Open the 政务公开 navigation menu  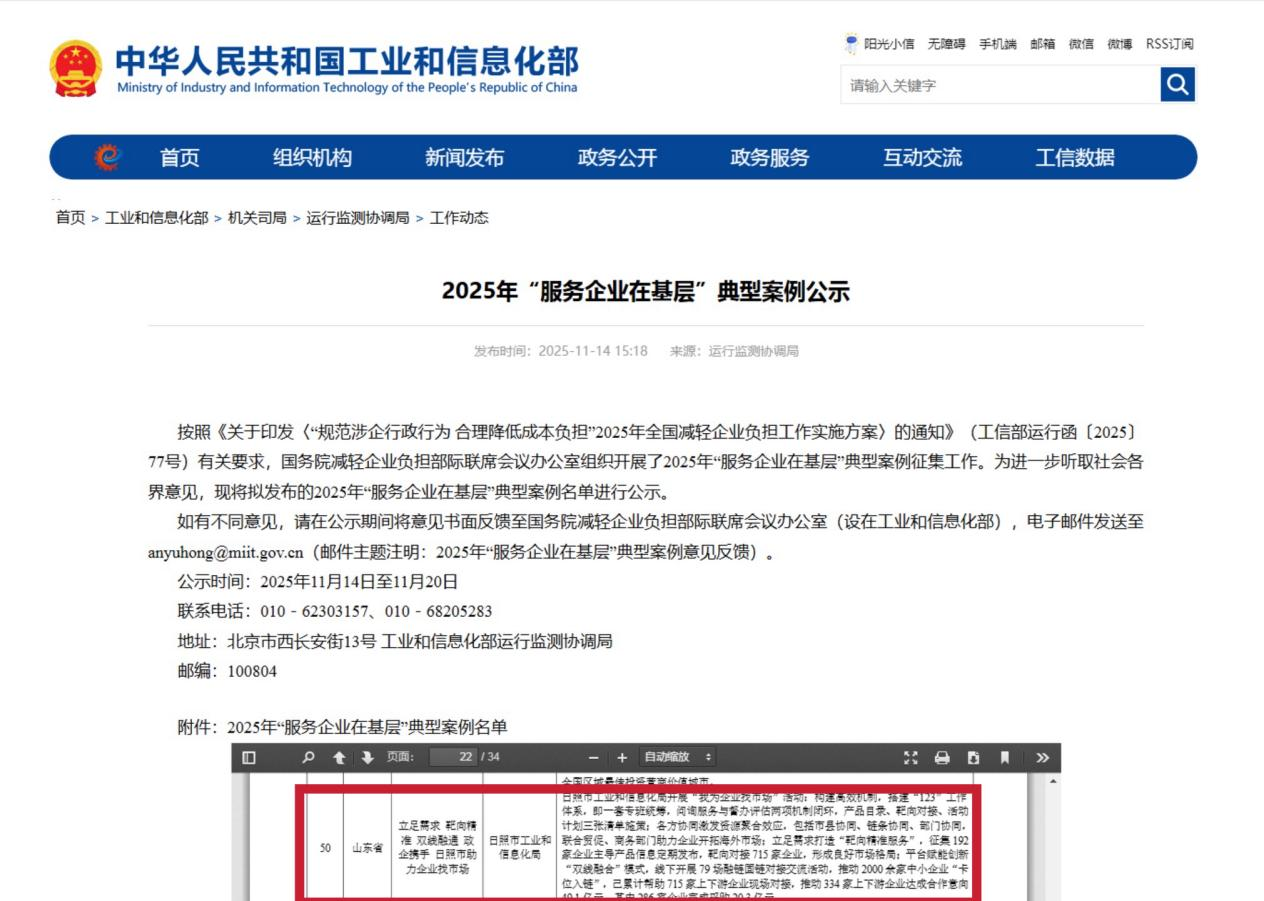coord(617,158)
